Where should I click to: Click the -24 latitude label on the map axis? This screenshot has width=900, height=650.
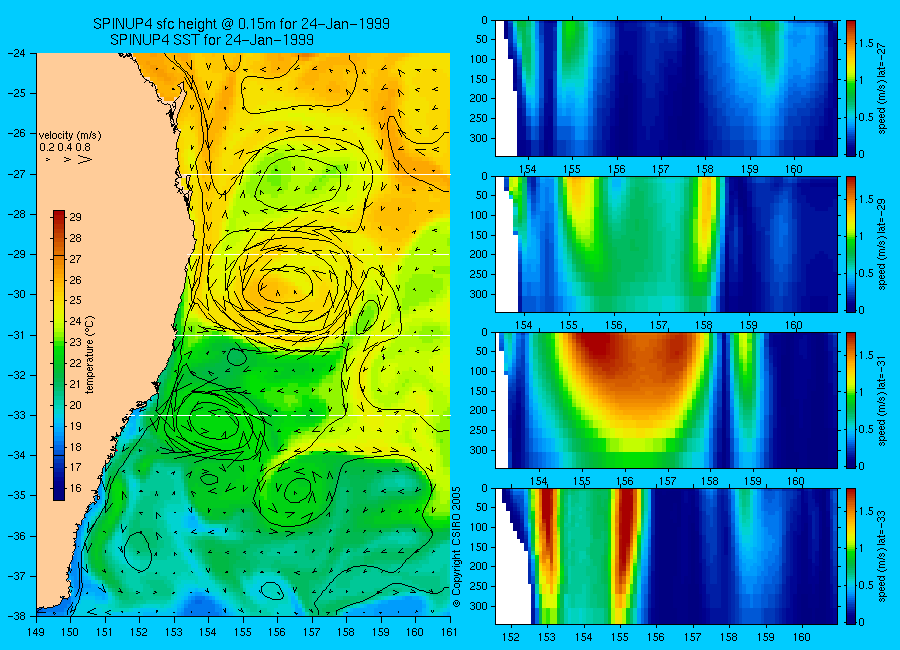19,53
